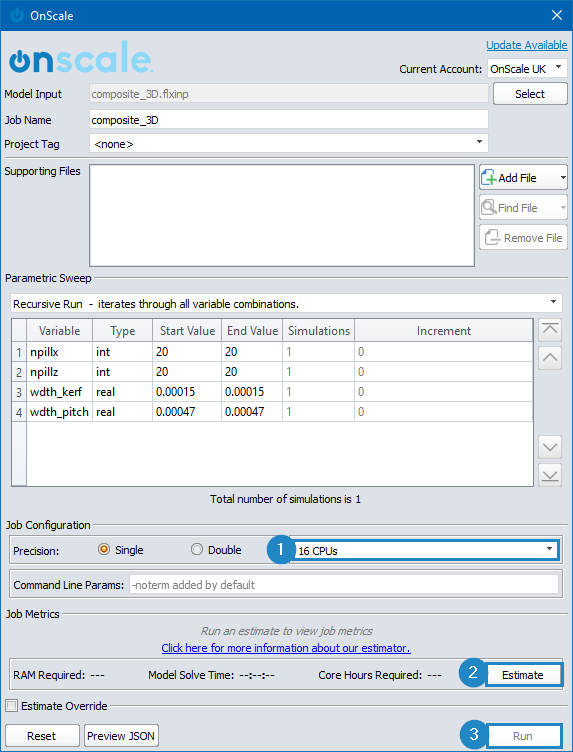Click the Add File button icon
573x752 pixels.
(x=489, y=178)
